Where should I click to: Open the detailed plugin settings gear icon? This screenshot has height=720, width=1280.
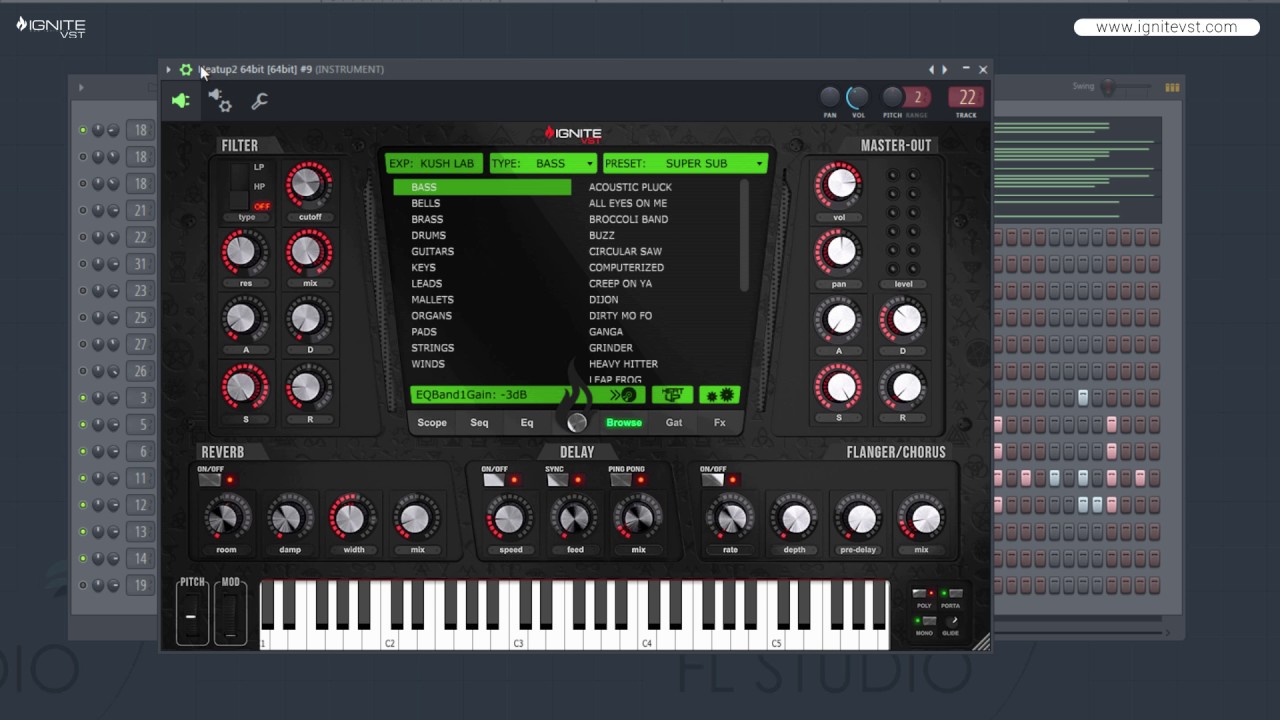[220, 100]
